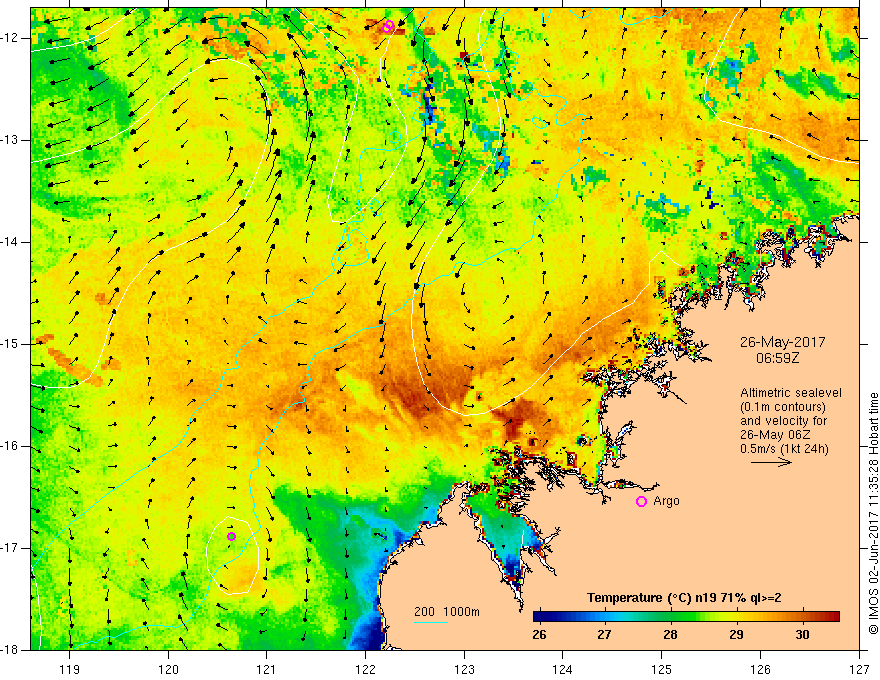This screenshot has height=680, width=880.
Task: Click the small white sea level contour loop around the 17S Argo float
Action: (233, 555)
